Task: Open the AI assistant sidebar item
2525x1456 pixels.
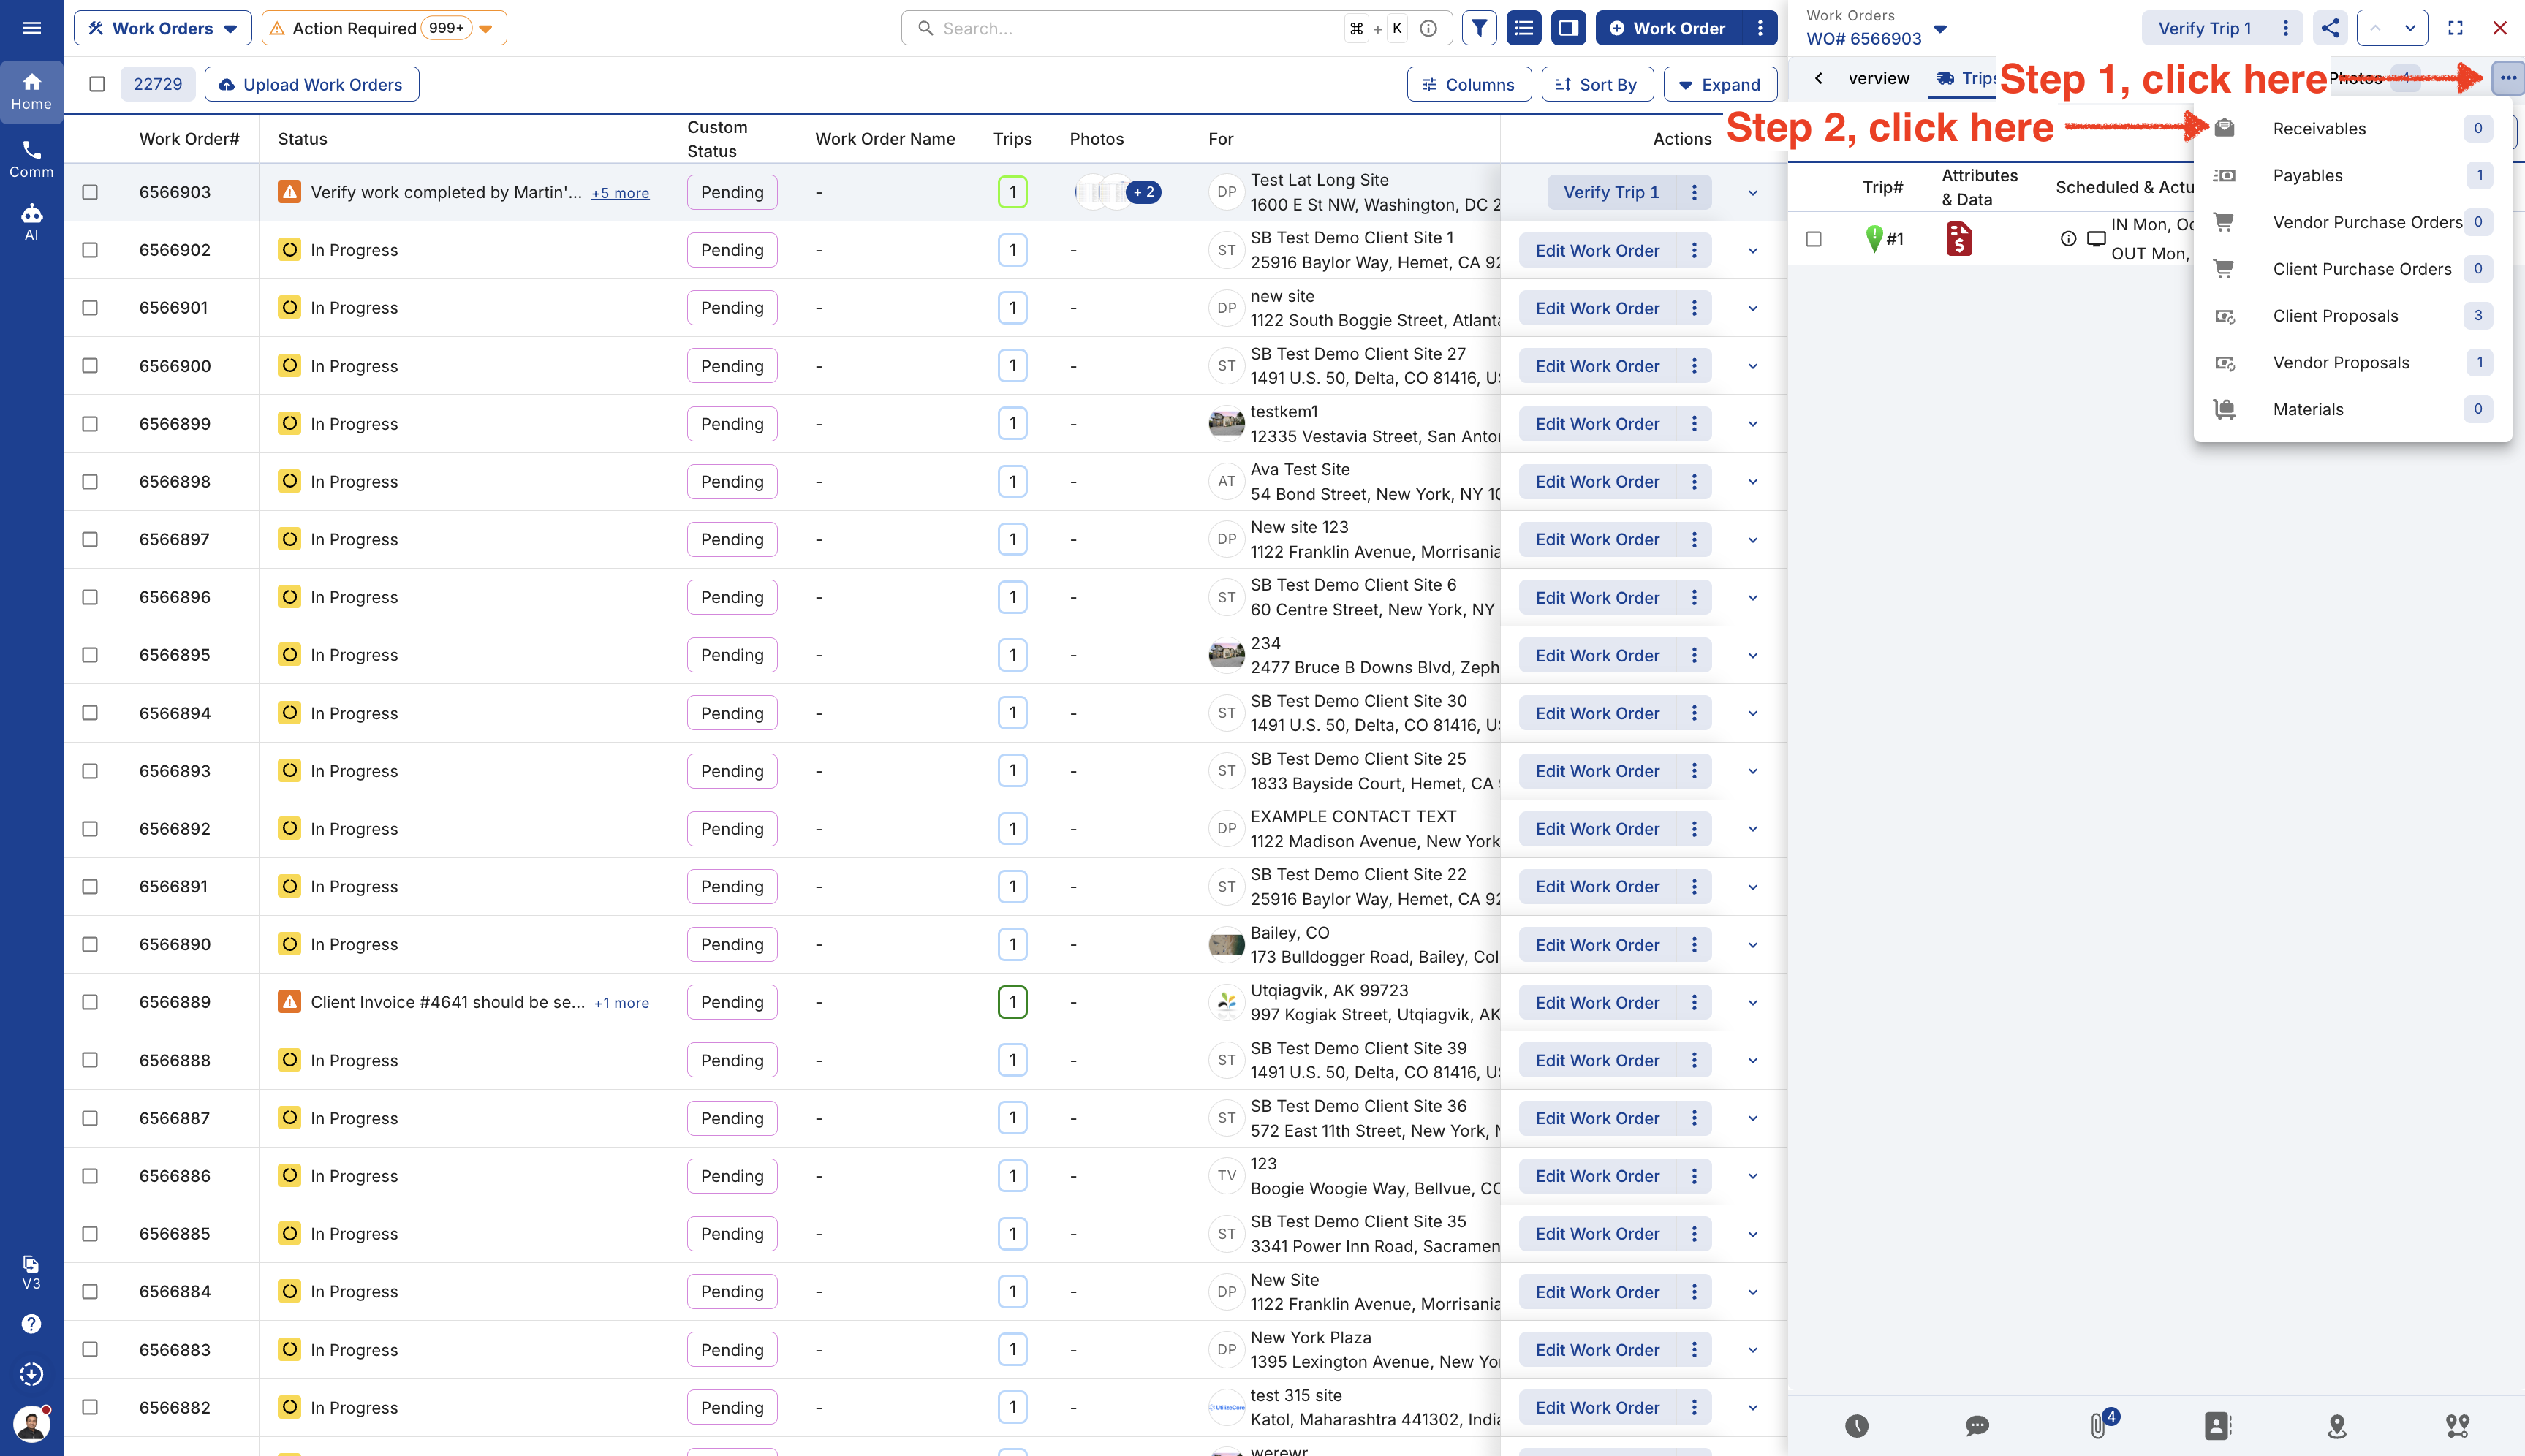Action: point(32,222)
